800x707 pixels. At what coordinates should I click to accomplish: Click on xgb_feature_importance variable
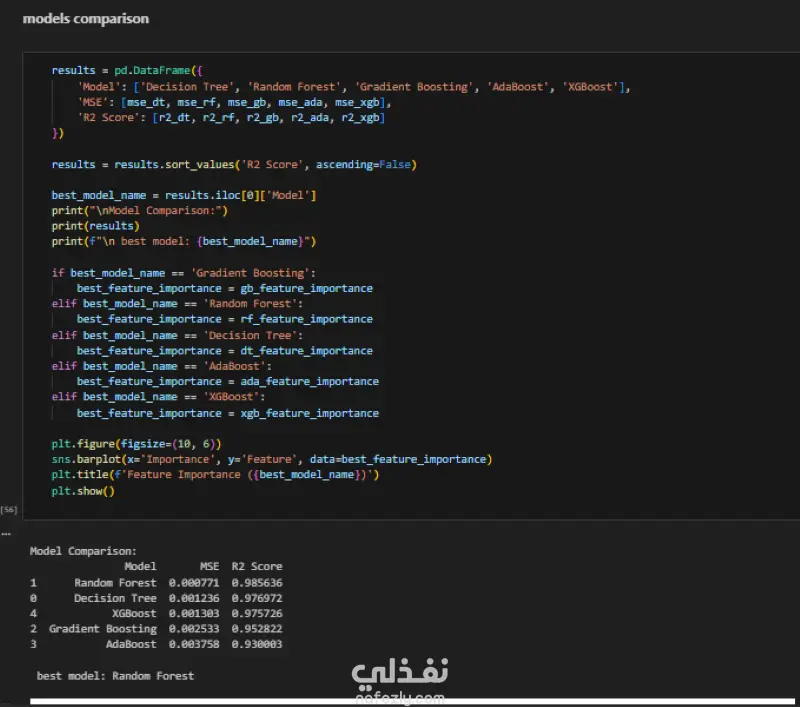tap(309, 413)
